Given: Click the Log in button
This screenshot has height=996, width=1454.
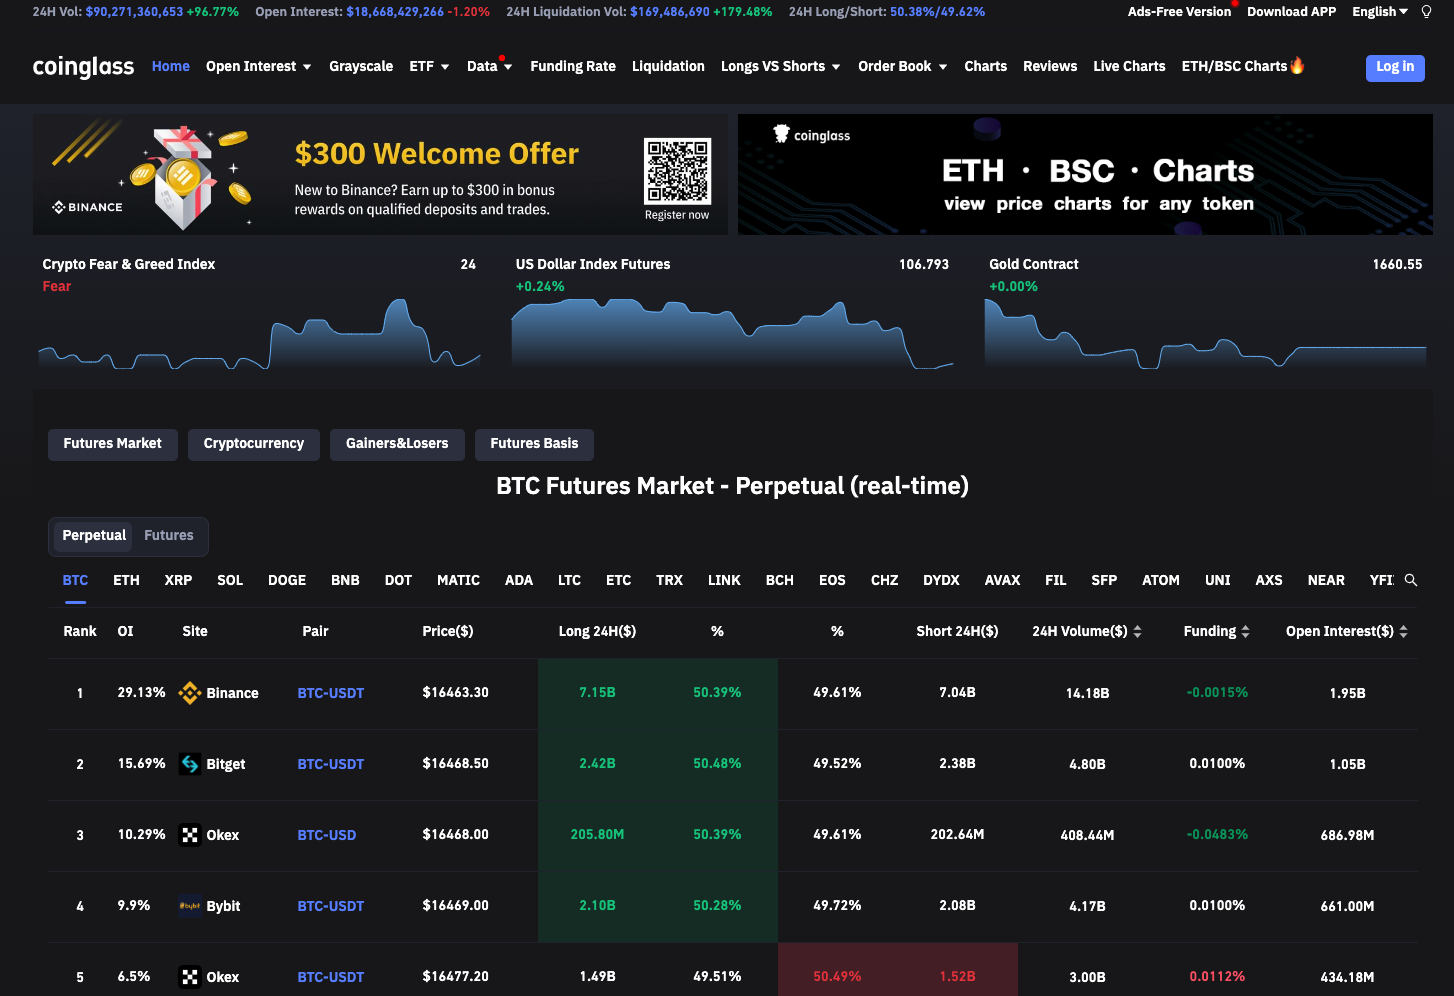Looking at the screenshot, I should pyautogui.click(x=1394, y=67).
